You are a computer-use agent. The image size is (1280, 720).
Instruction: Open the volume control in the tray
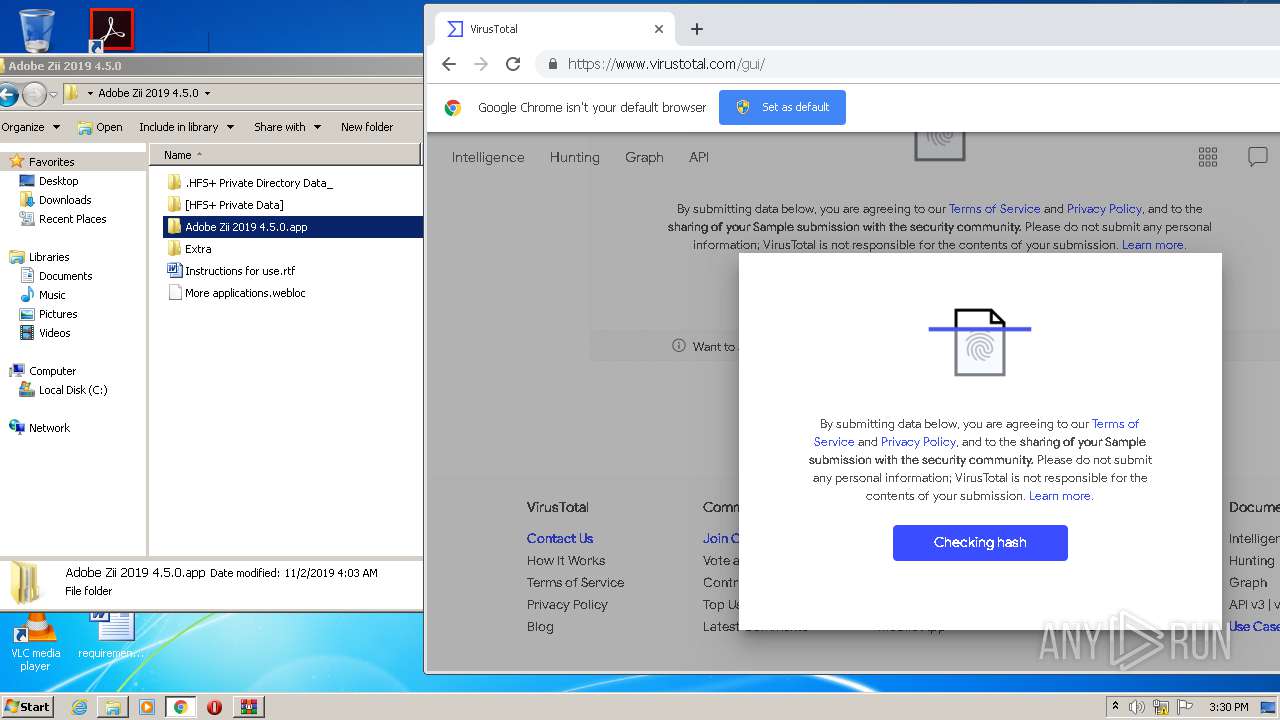1137,707
